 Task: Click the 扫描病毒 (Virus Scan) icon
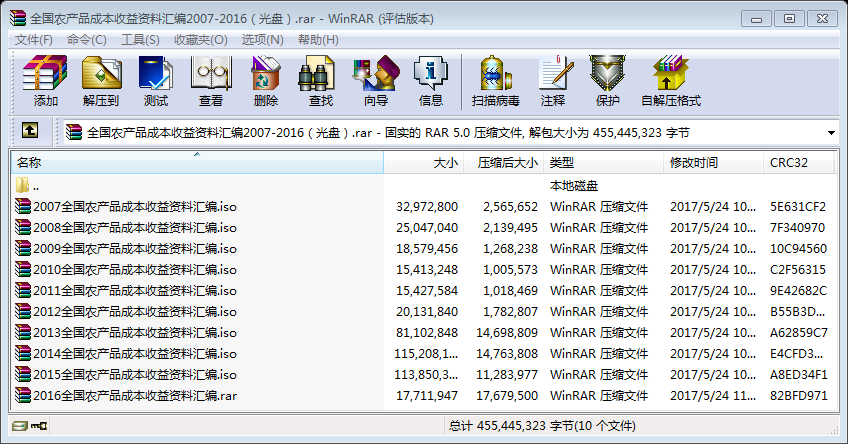tap(495, 73)
